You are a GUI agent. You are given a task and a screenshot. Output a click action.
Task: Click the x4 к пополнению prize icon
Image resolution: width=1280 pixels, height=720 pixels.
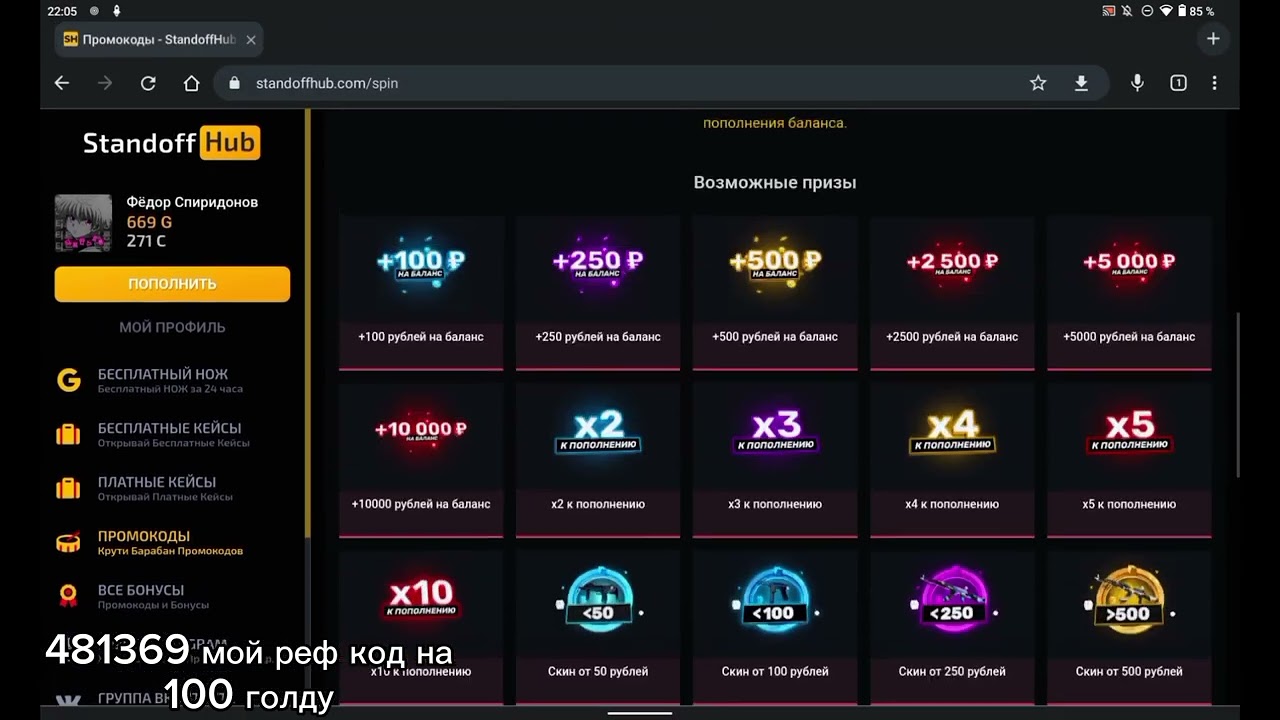pos(952,431)
